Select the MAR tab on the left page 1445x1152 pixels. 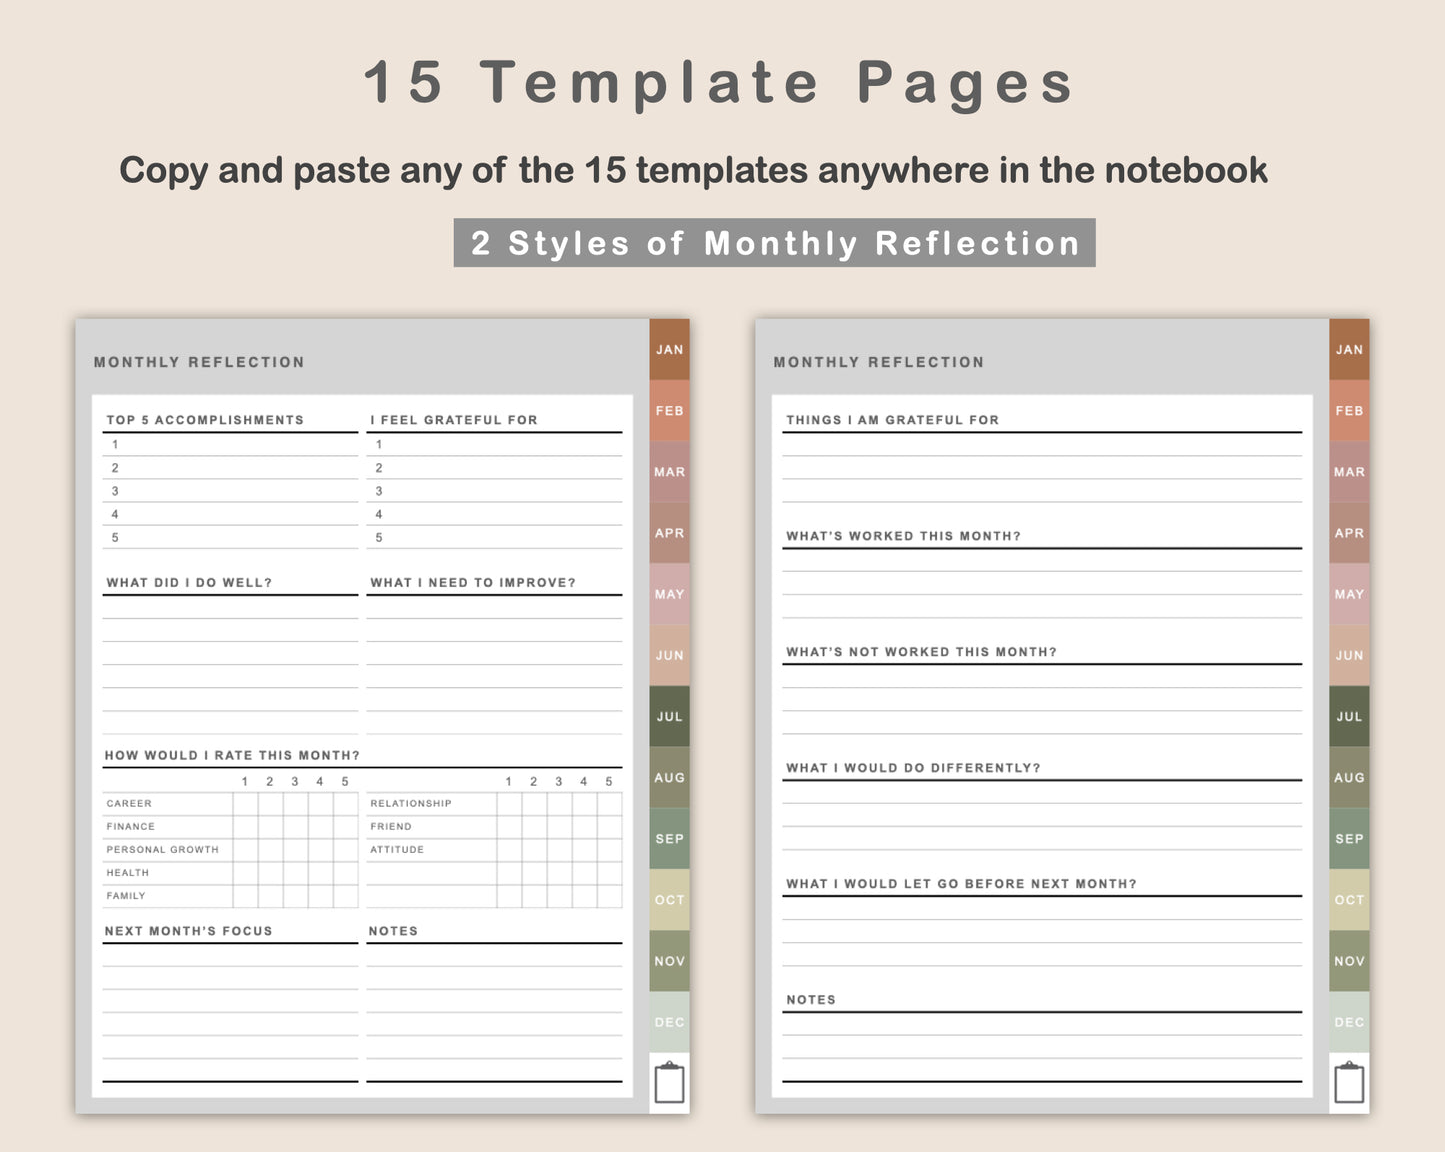tap(669, 472)
